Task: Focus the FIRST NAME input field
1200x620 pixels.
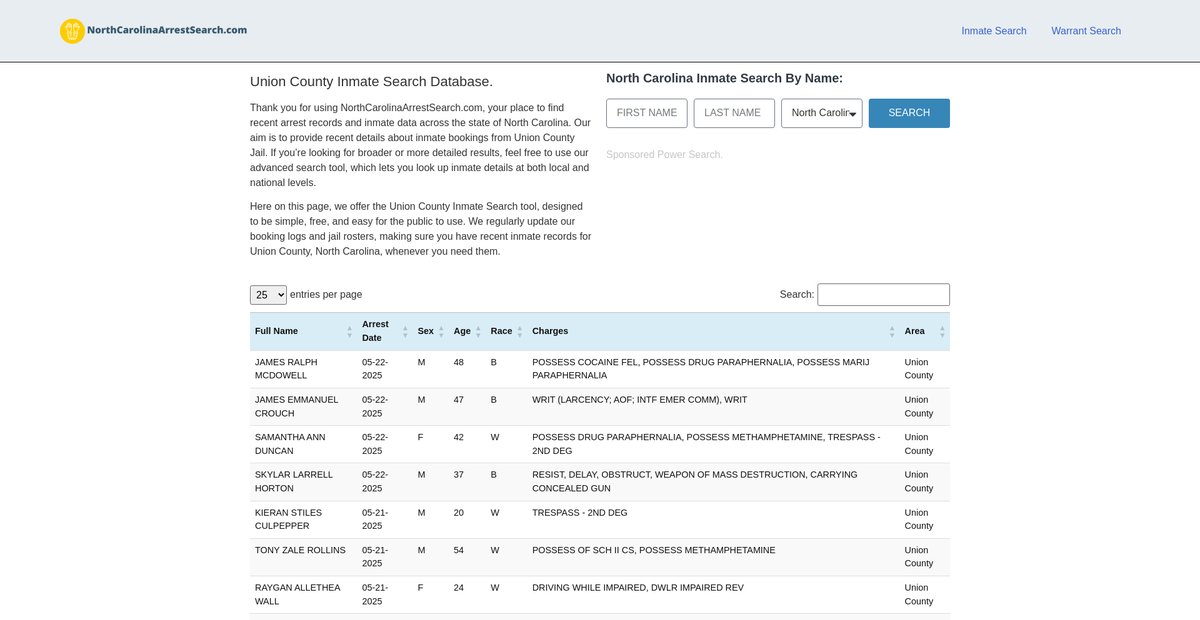Action: [647, 113]
